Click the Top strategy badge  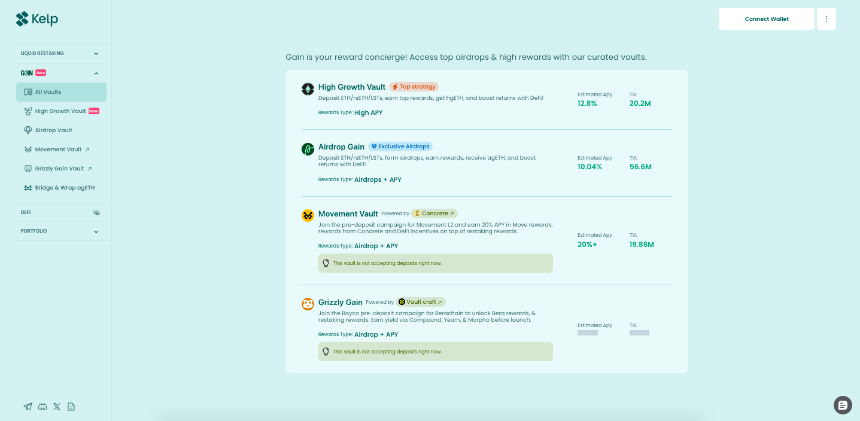pos(414,87)
